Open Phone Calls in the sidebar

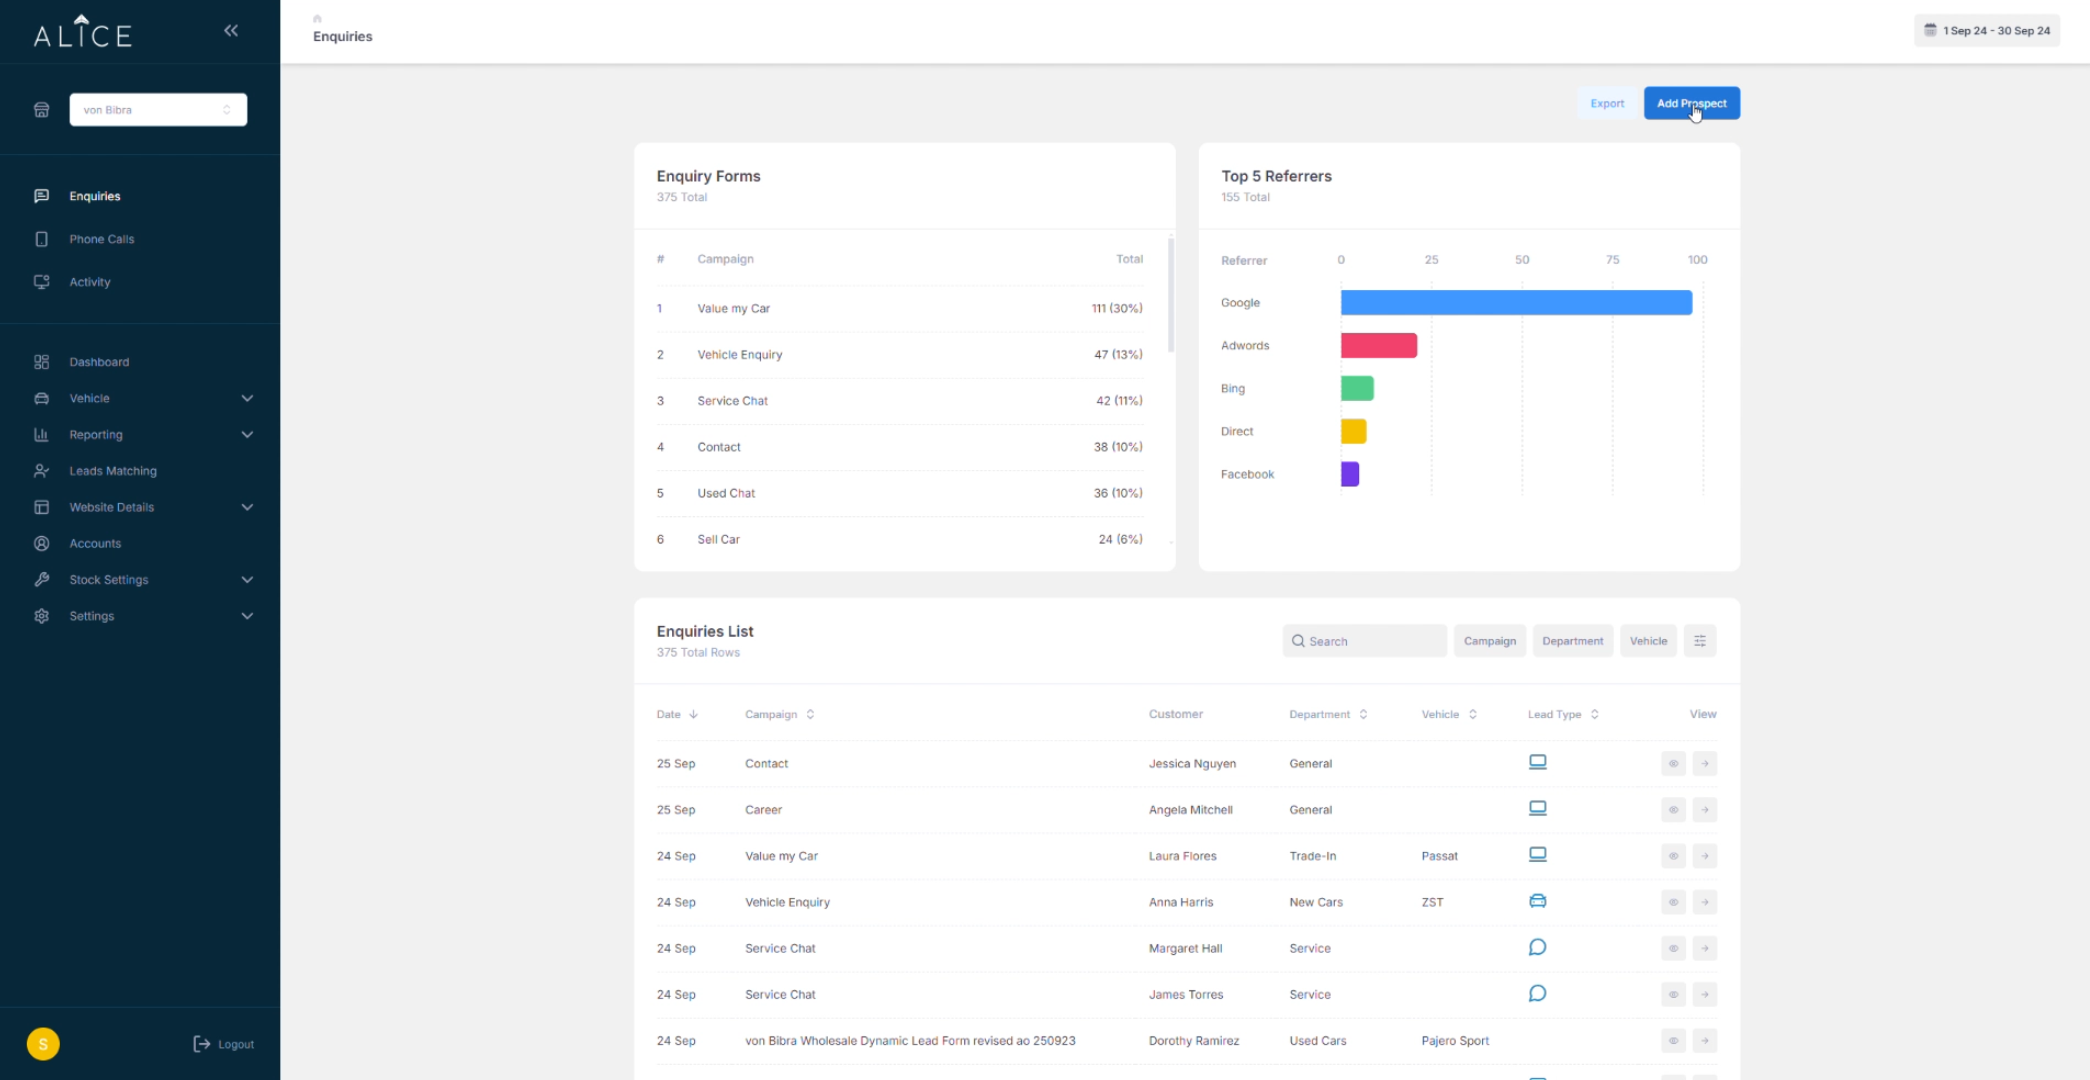[x=101, y=239]
